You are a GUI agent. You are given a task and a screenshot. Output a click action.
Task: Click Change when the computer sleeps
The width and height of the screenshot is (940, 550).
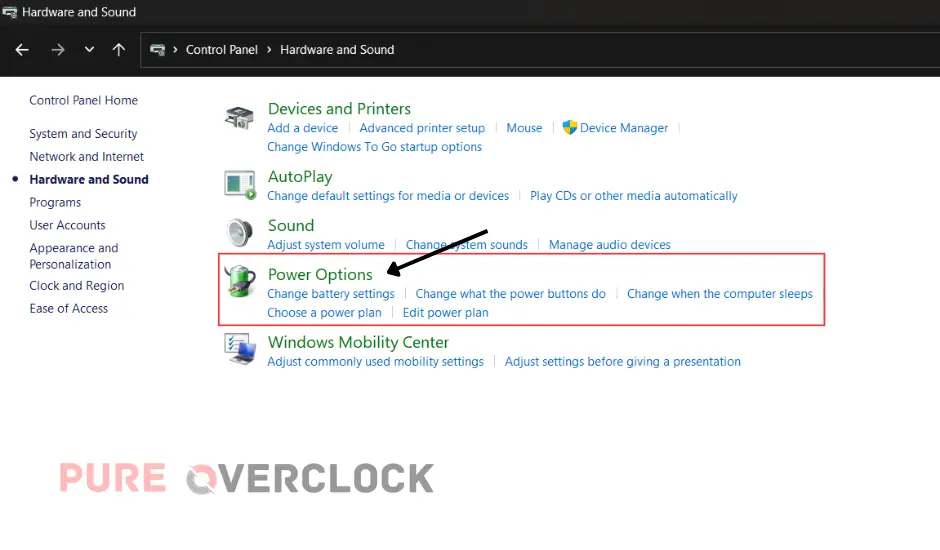(719, 294)
